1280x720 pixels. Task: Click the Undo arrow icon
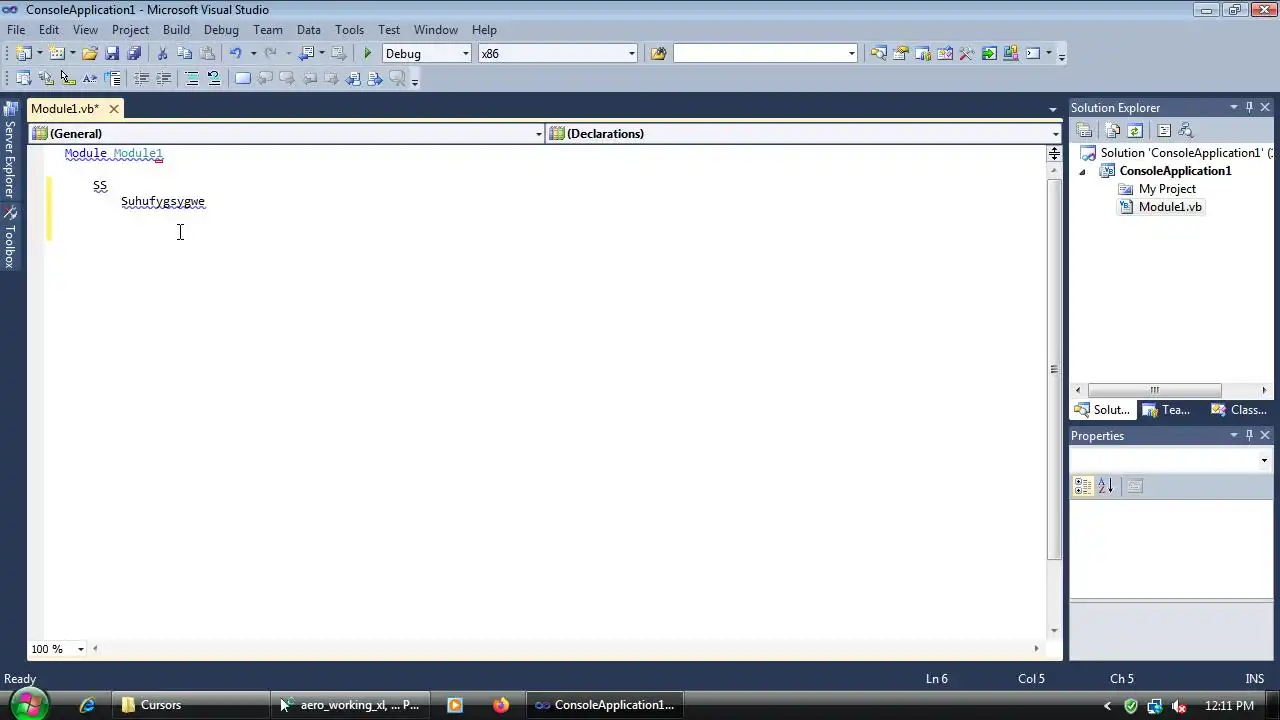[x=235, y=53]
